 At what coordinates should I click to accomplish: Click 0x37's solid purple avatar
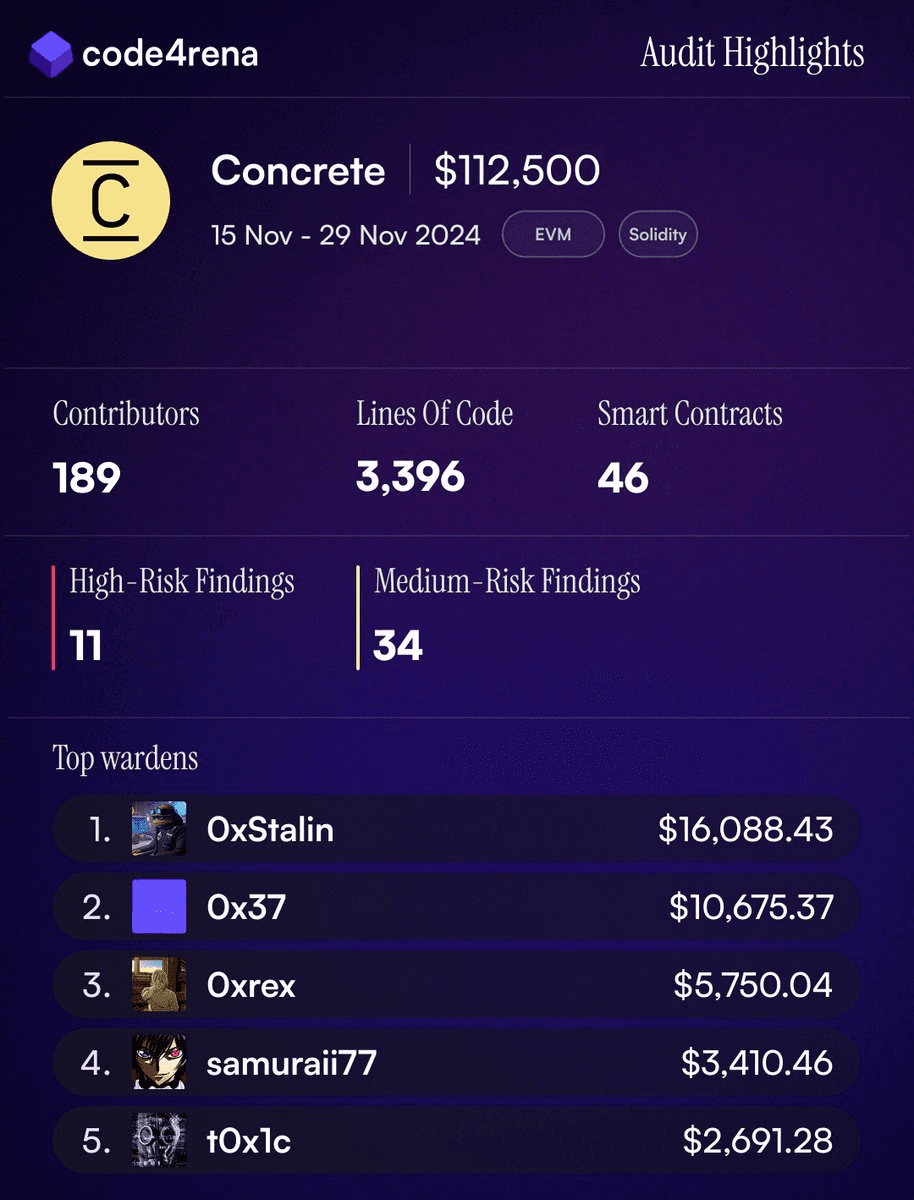click(159, 907)
